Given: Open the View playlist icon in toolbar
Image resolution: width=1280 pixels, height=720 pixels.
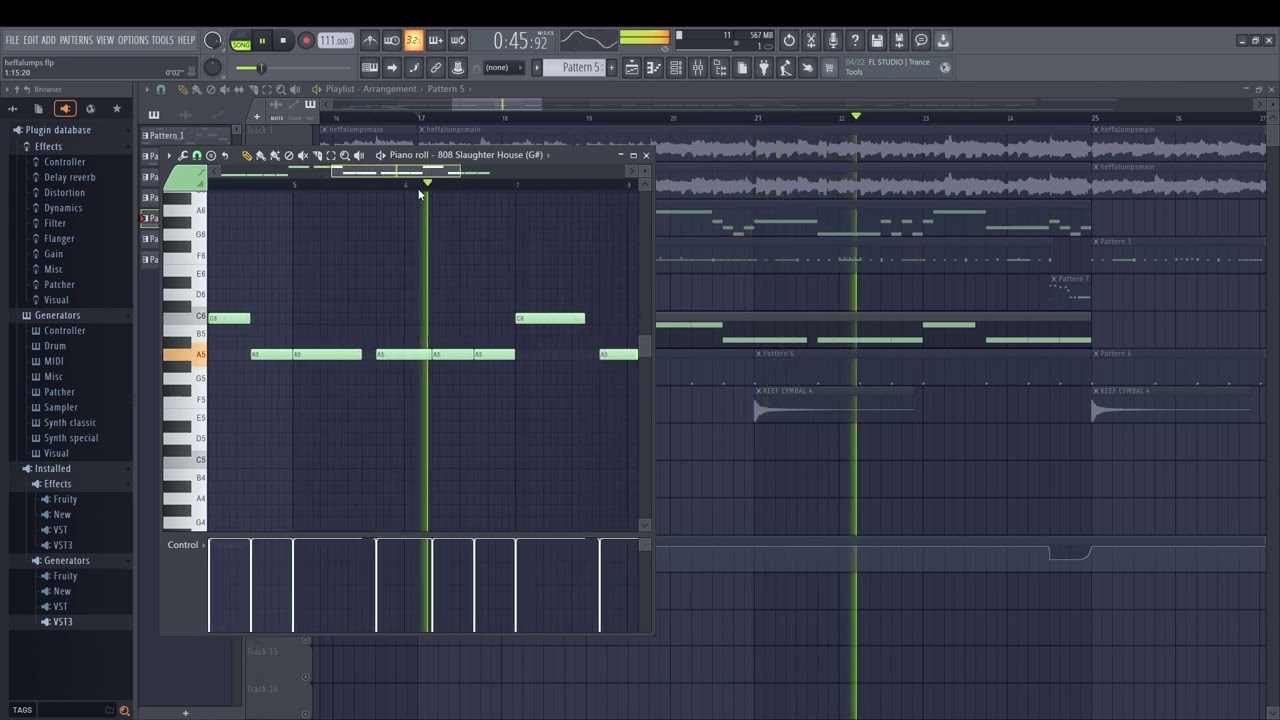Looking at the screenshot, I should [x=632, y=68].
